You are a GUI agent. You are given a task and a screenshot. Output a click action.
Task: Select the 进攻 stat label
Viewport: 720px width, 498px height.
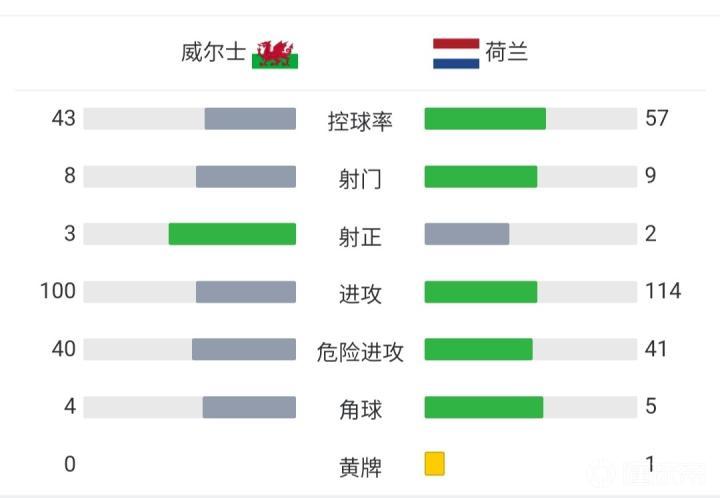pyautogui.click(x=360, y=294)
